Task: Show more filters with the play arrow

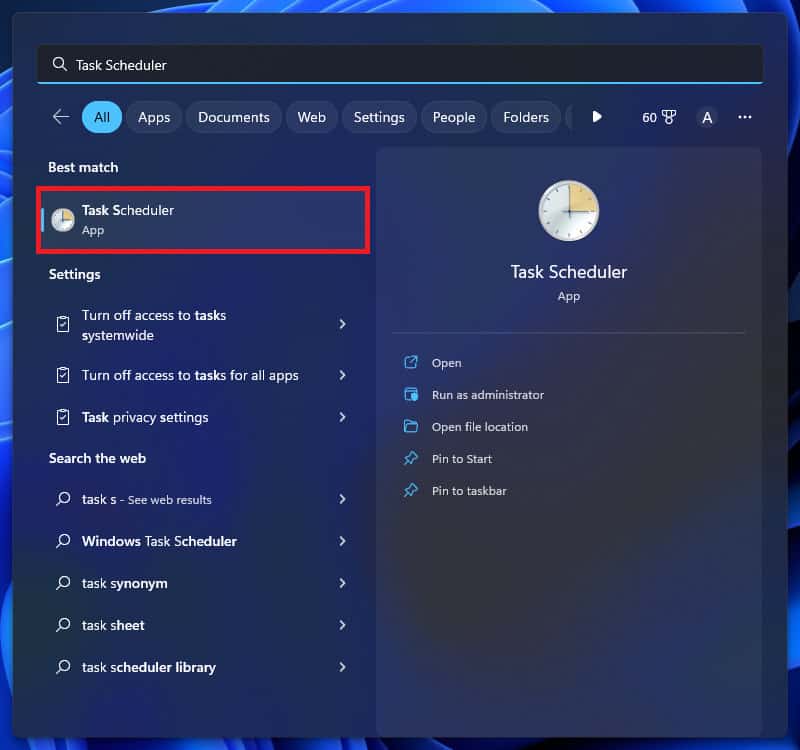Action: [597, 117]
